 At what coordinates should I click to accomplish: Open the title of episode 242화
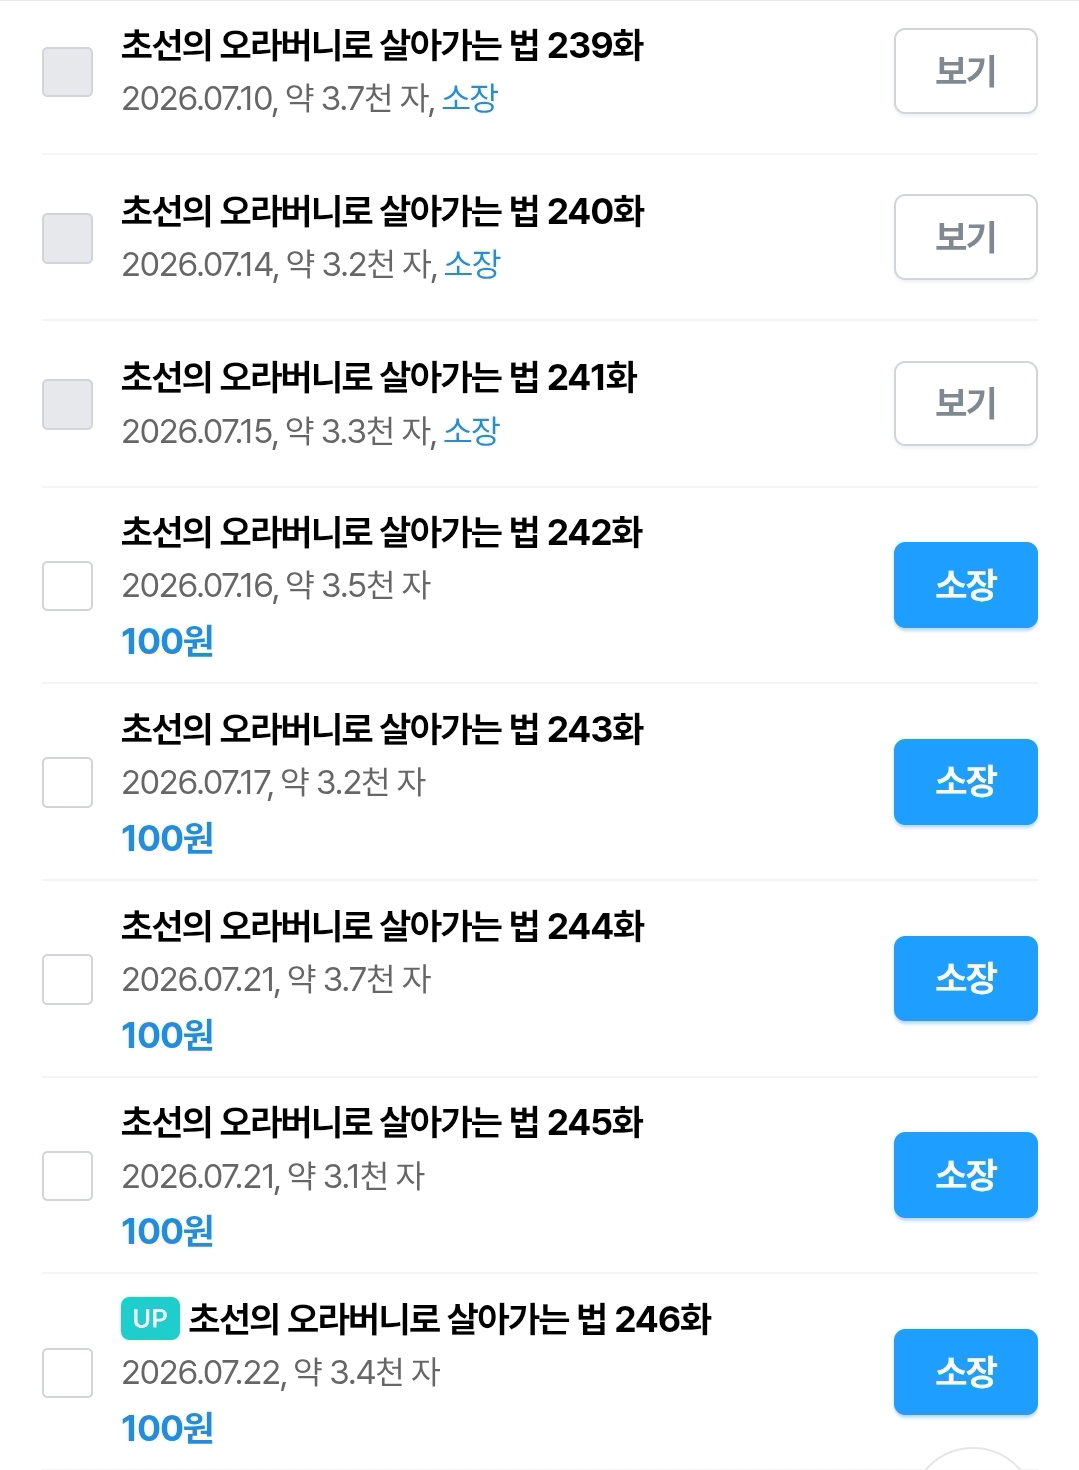382,532
